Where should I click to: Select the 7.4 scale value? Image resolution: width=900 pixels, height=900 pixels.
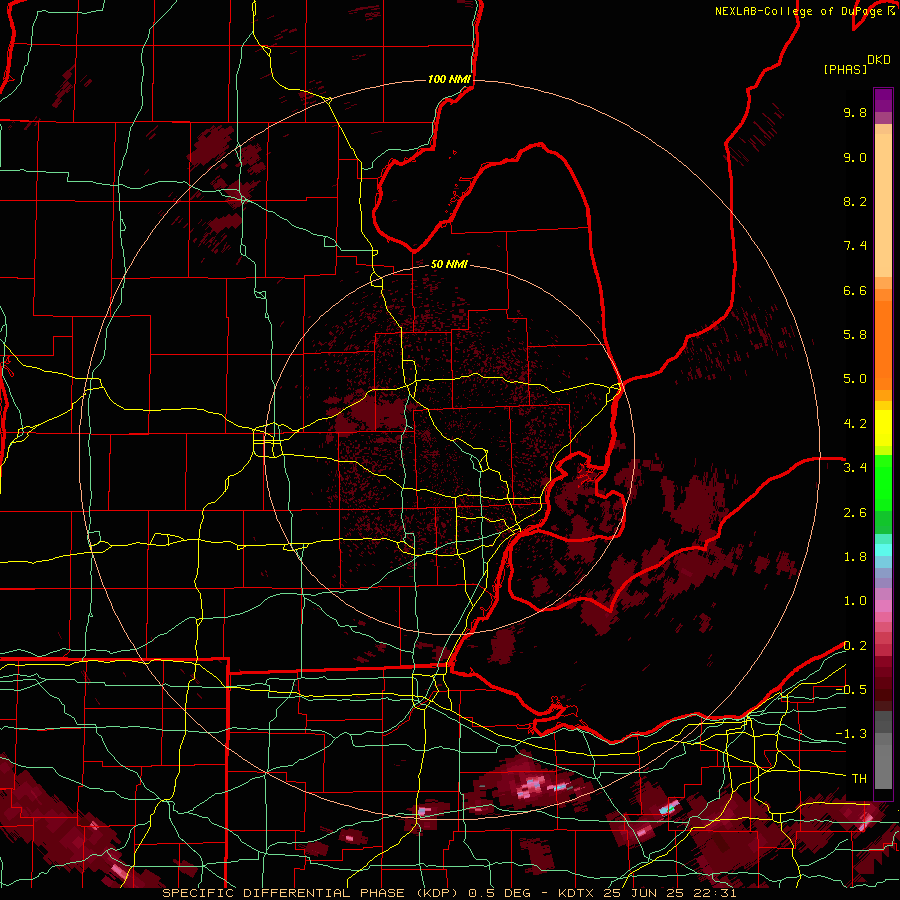pos(855,246)
